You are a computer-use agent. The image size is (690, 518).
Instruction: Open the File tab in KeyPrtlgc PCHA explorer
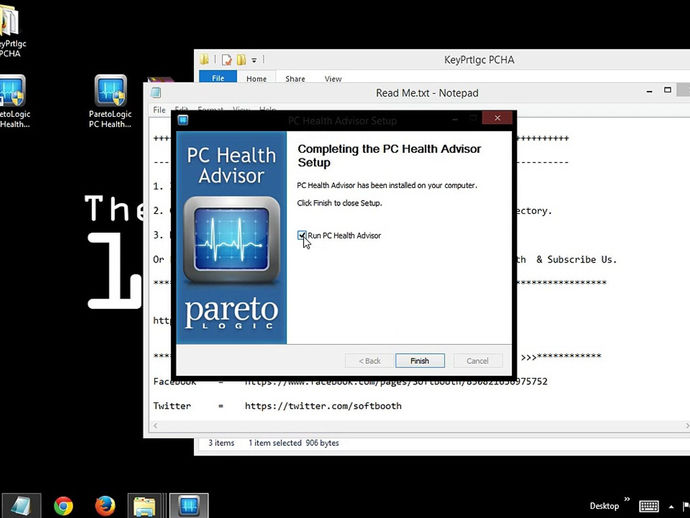(x=218, y=77)
